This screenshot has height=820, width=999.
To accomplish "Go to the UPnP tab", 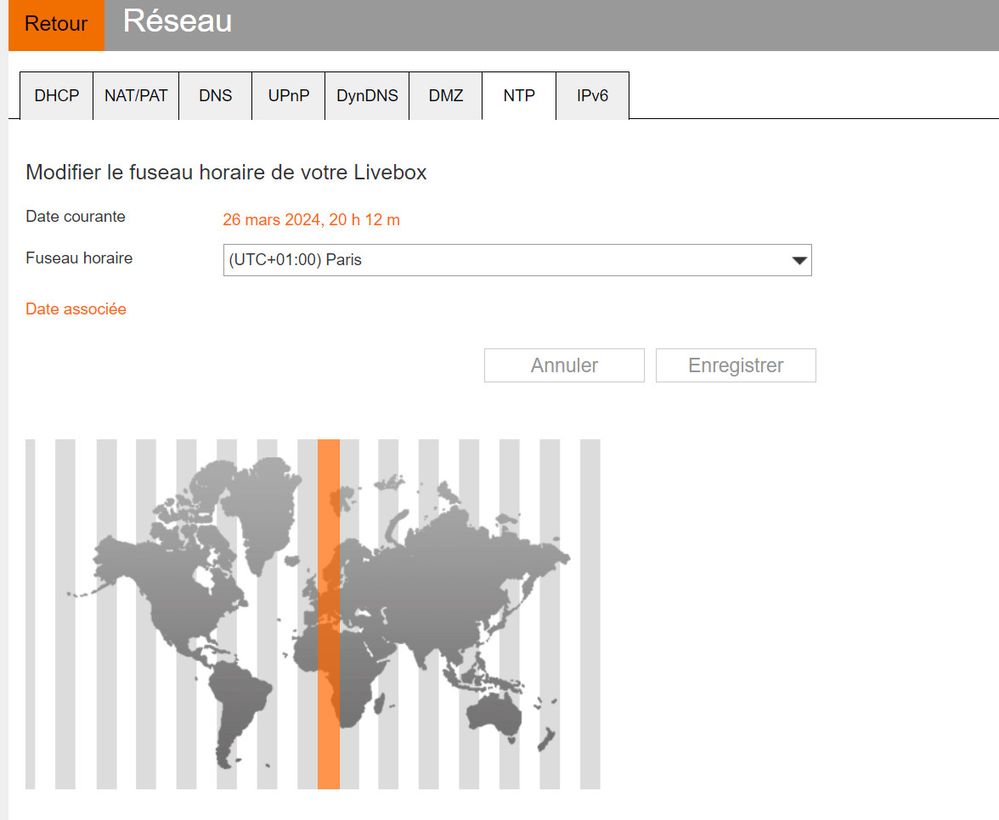I will (288, 96).
